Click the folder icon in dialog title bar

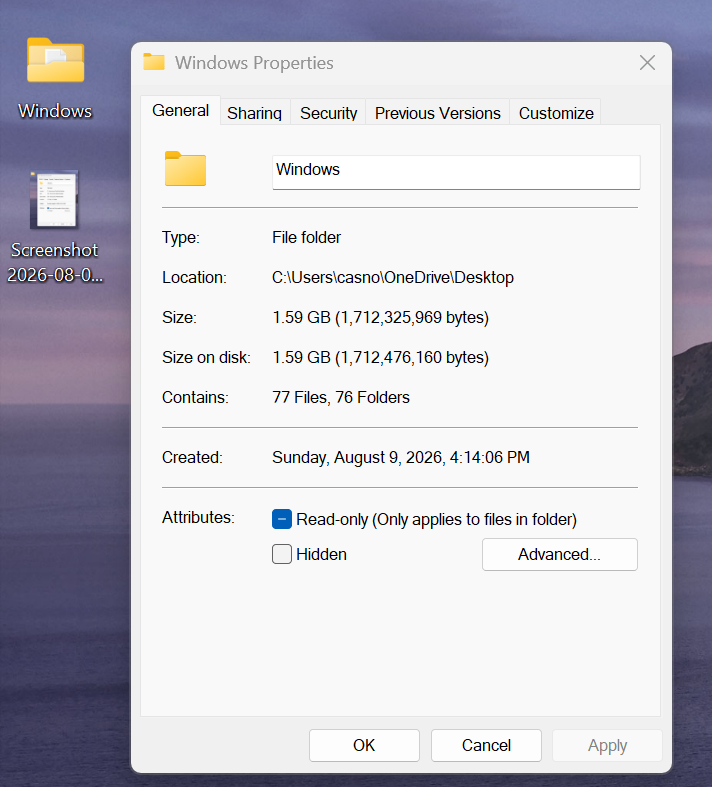click(x=154, y=62)
